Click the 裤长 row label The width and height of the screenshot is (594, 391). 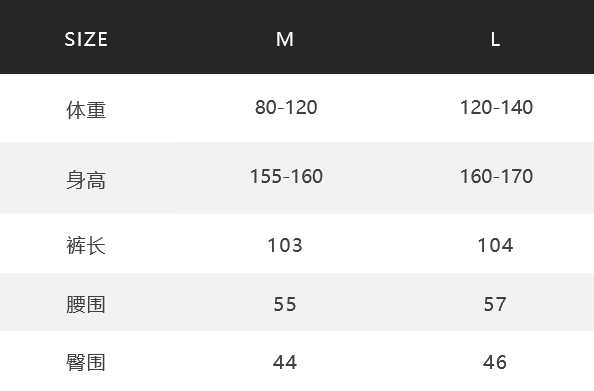click(x=86, y=246)
